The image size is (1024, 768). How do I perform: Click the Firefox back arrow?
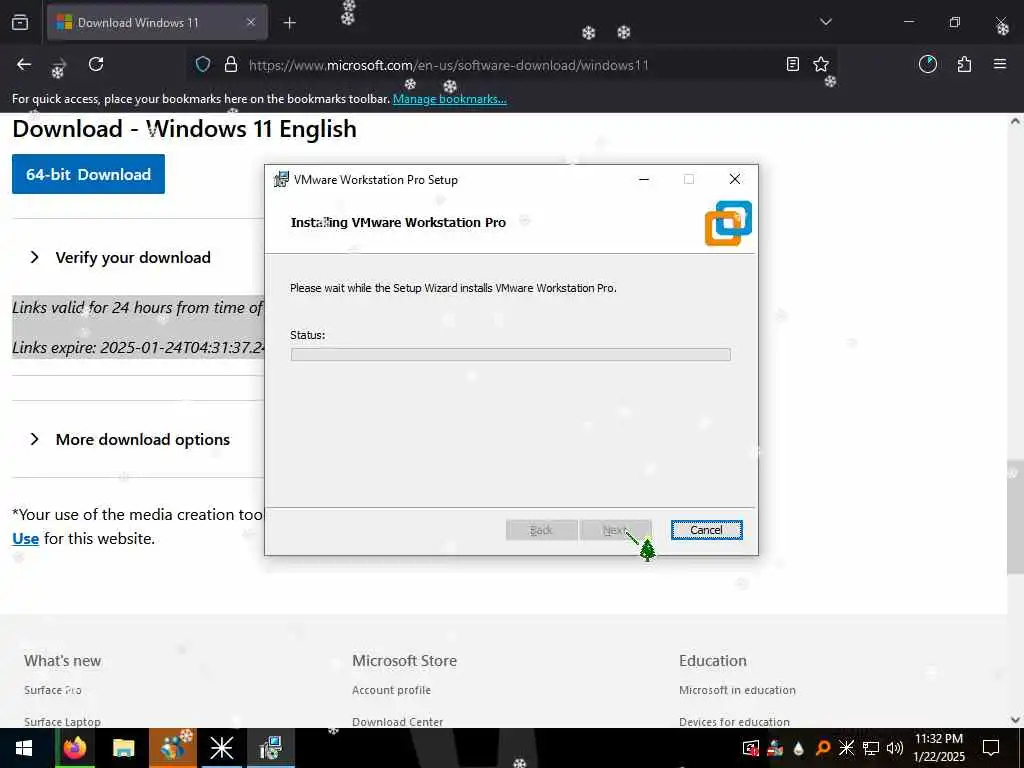[24, 64]
